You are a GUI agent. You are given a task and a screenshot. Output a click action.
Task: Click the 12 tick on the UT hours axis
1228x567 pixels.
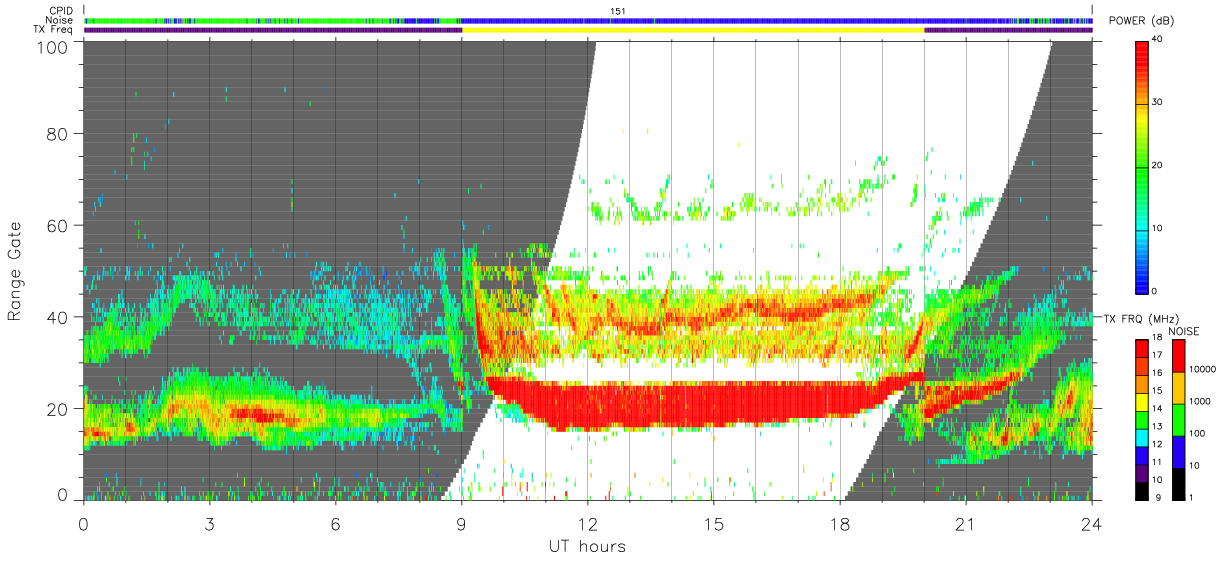pos(588,524)
